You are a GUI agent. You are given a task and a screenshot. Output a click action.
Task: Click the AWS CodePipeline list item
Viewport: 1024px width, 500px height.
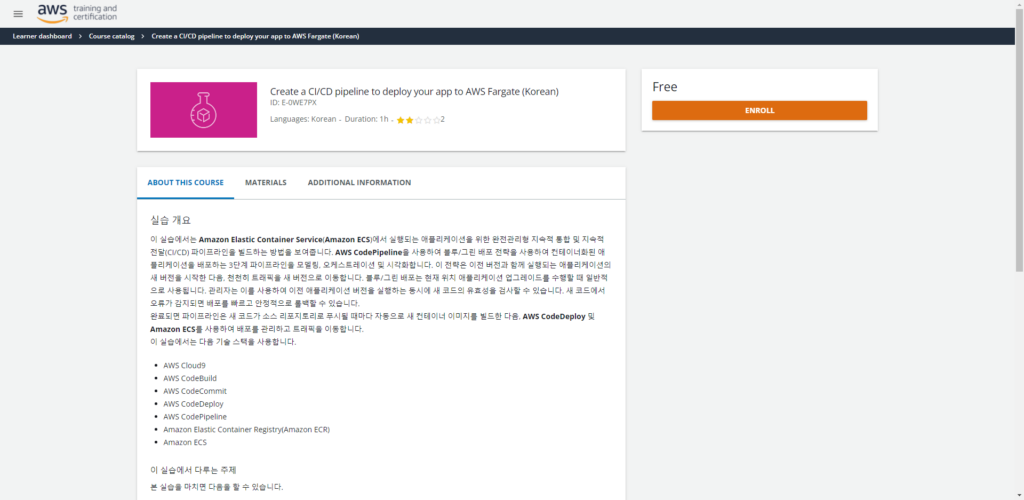point(195,416)
